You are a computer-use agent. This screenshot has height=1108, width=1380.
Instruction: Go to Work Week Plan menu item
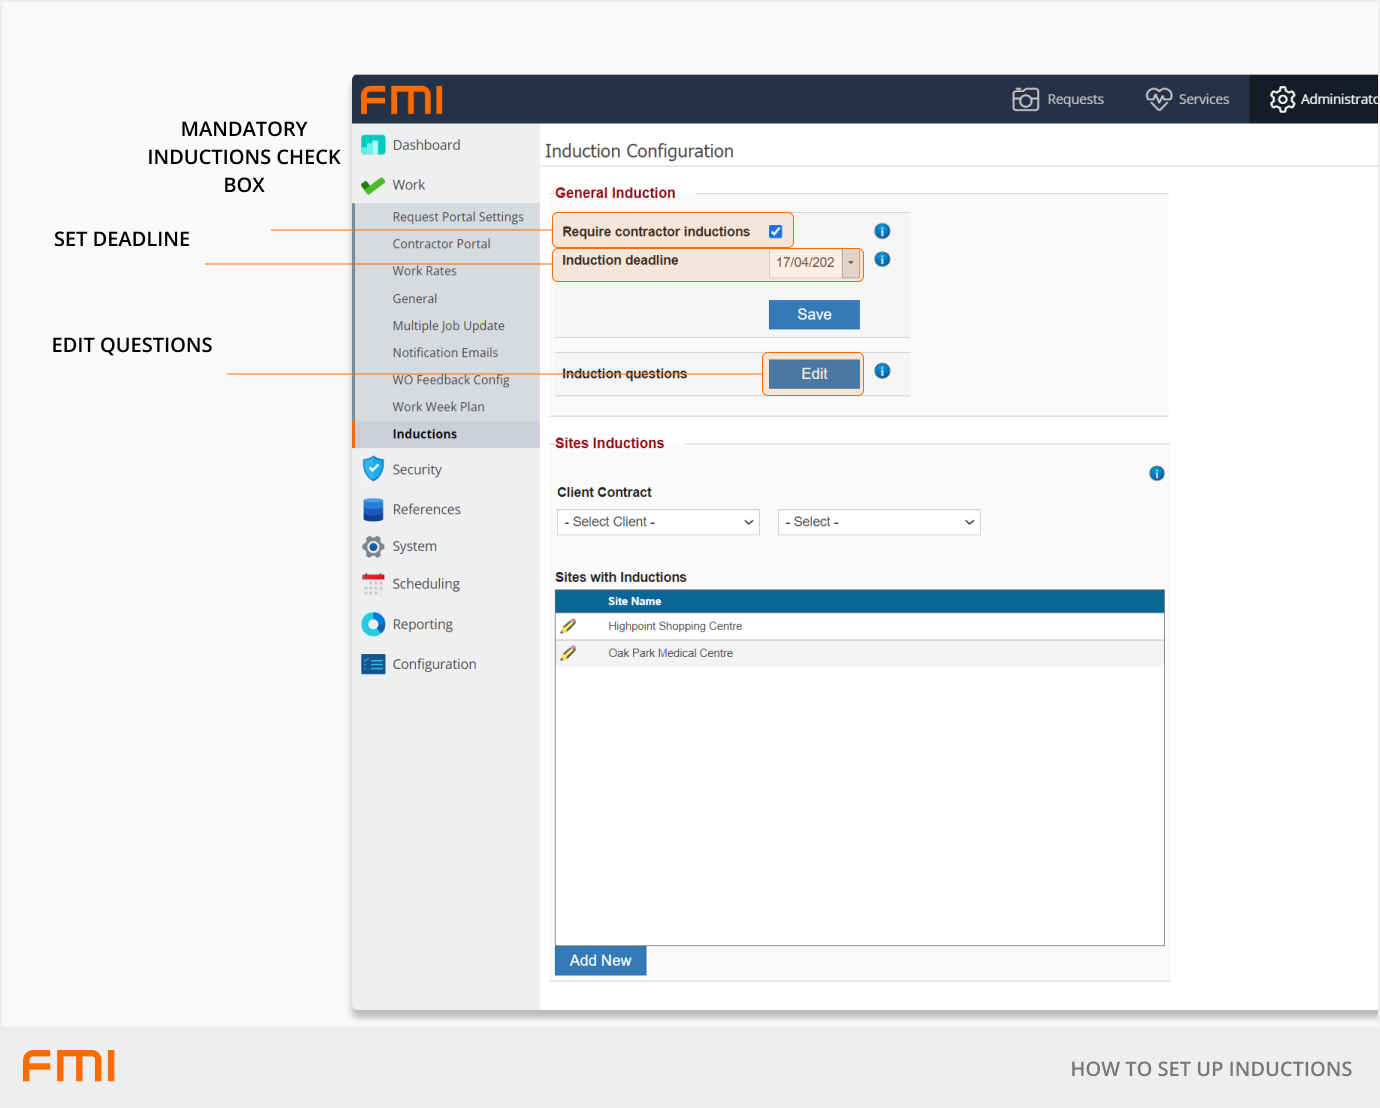pyautogui.click(x=438, y=407)
